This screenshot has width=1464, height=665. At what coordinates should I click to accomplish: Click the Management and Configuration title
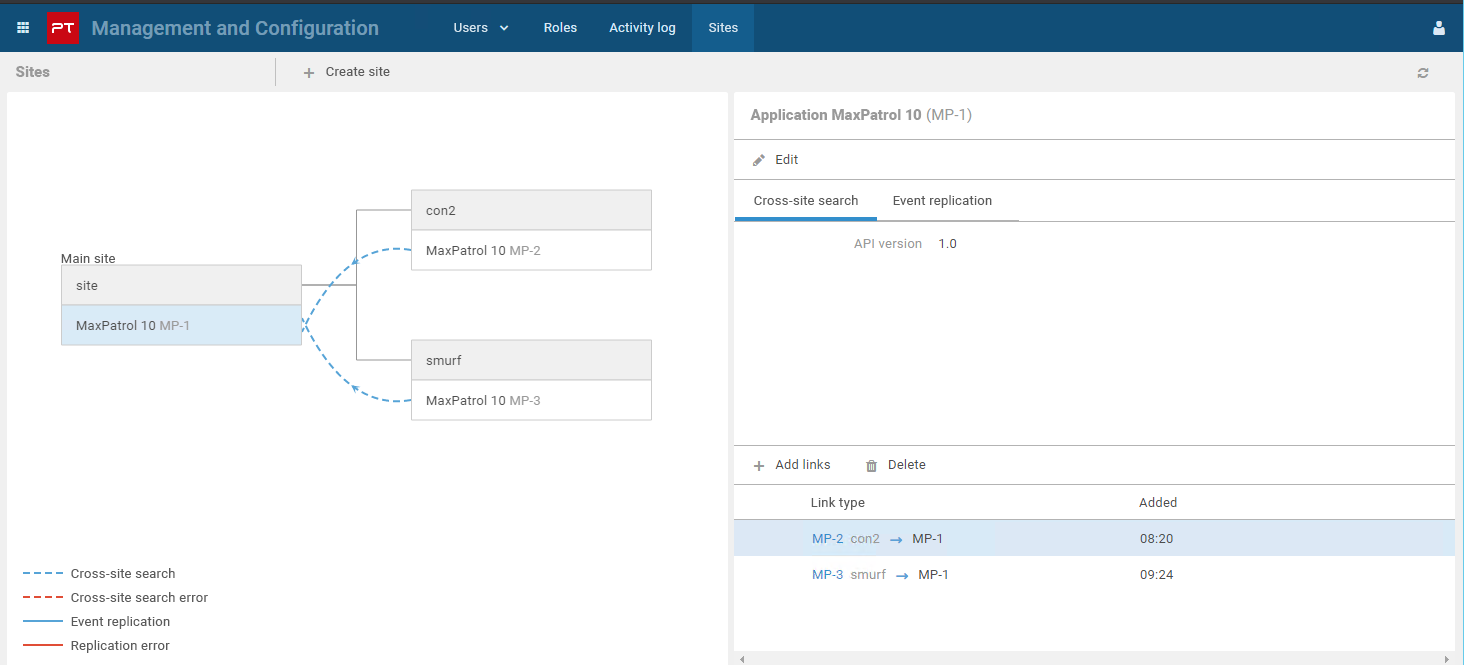(x=235, y=28)
